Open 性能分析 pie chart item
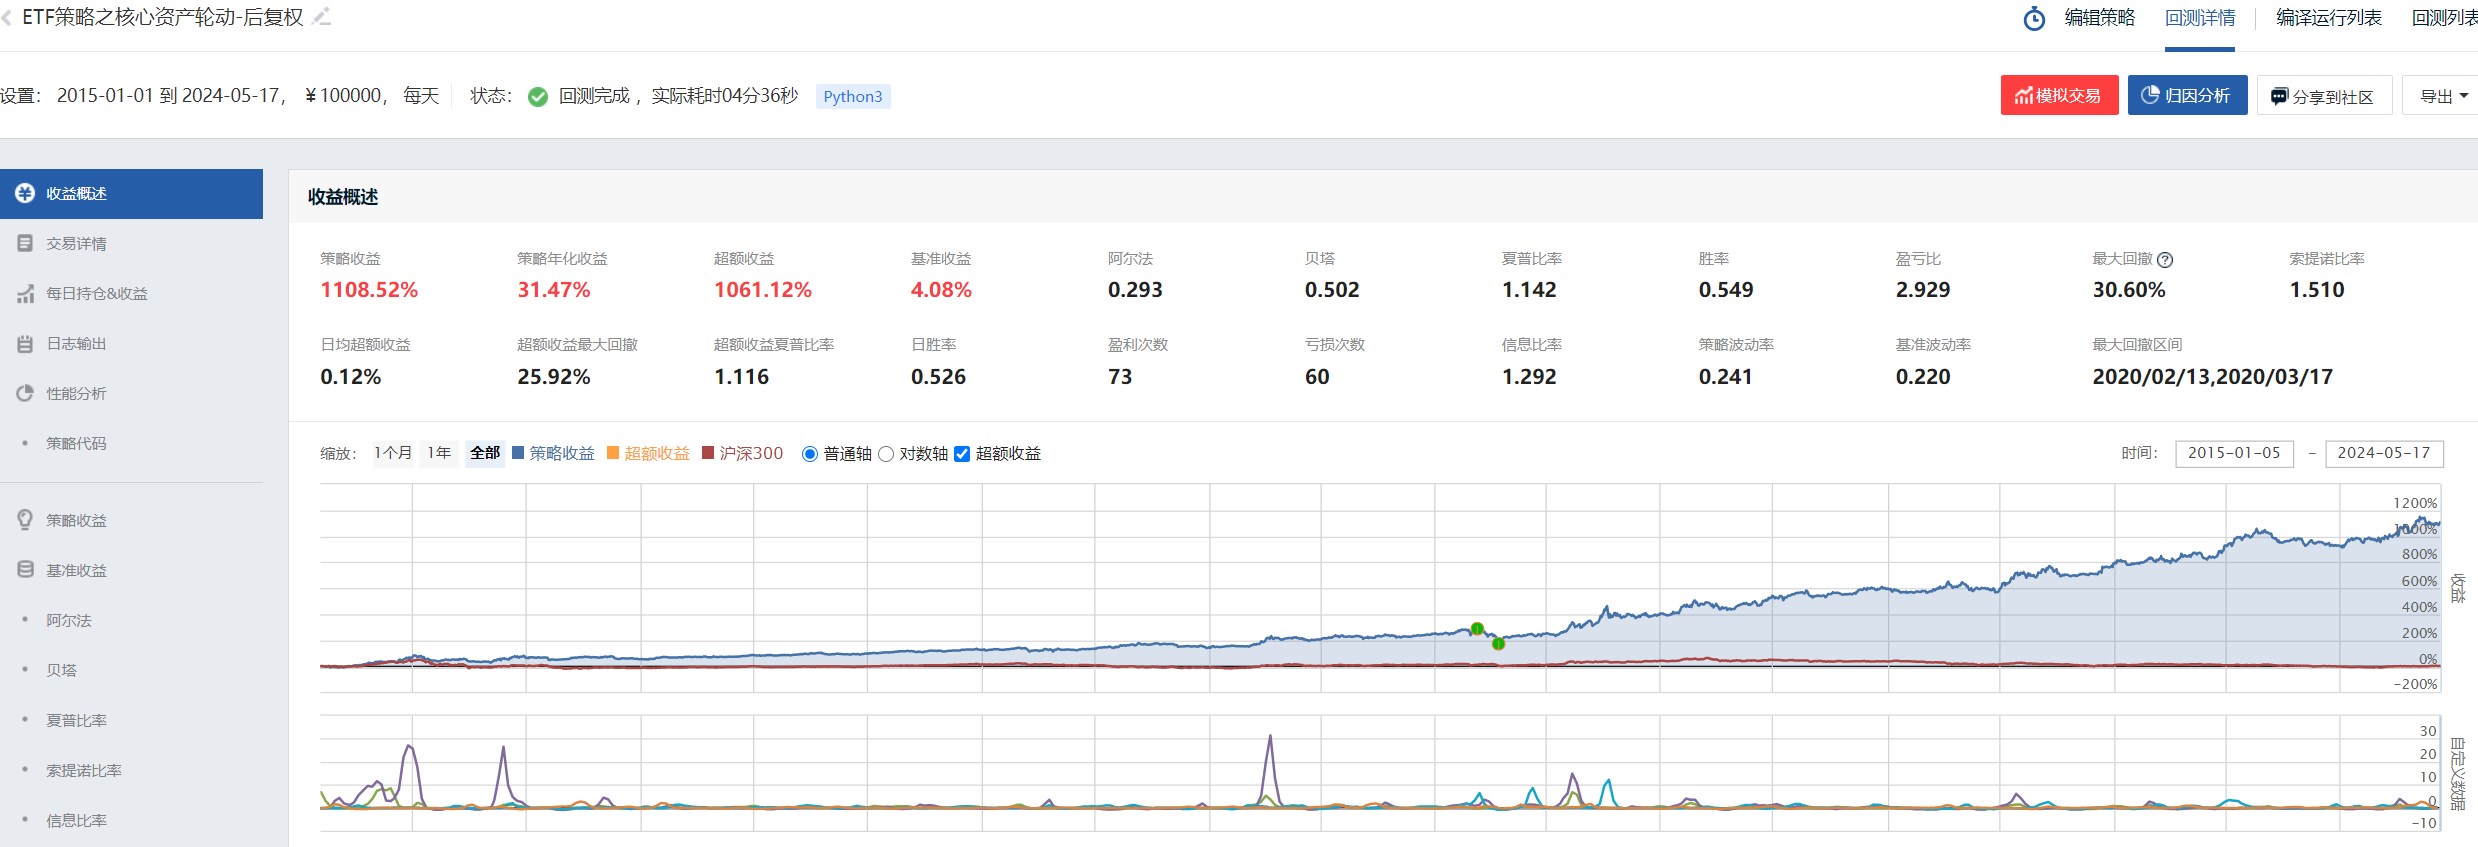2478x847 pixels. click(x=26, y=394)
